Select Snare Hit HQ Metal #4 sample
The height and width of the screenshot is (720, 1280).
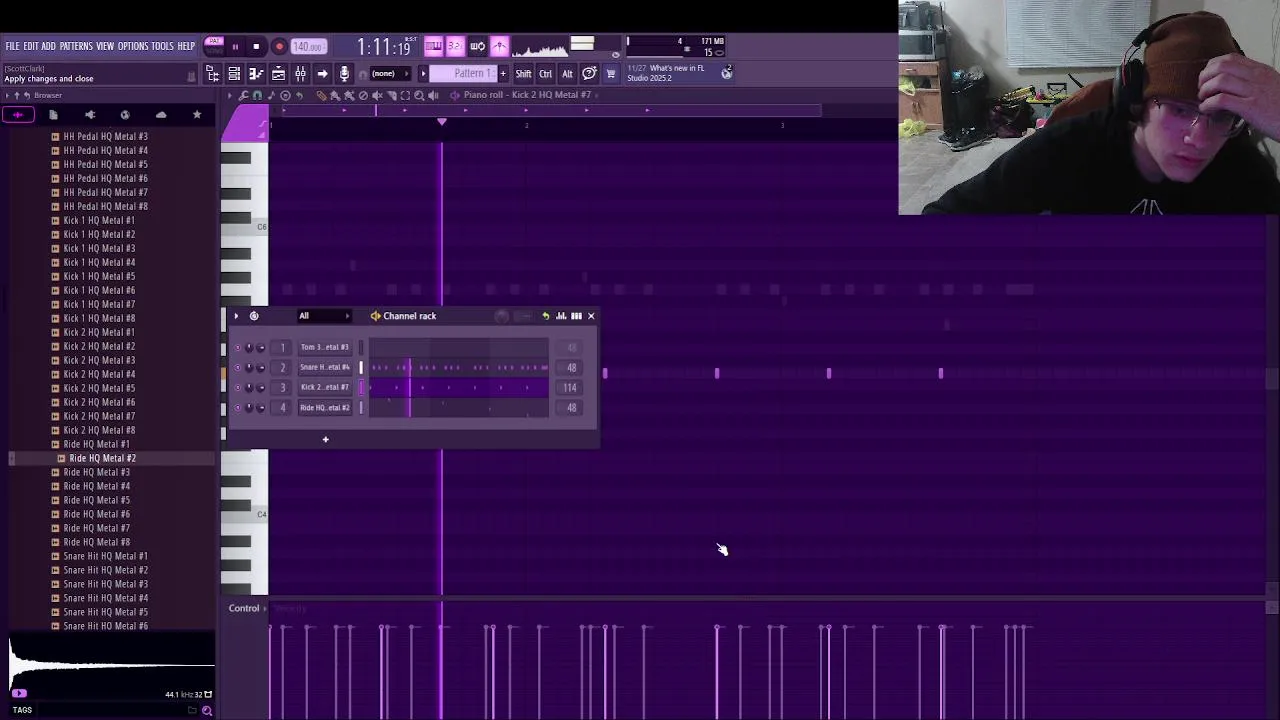point(105,598)
